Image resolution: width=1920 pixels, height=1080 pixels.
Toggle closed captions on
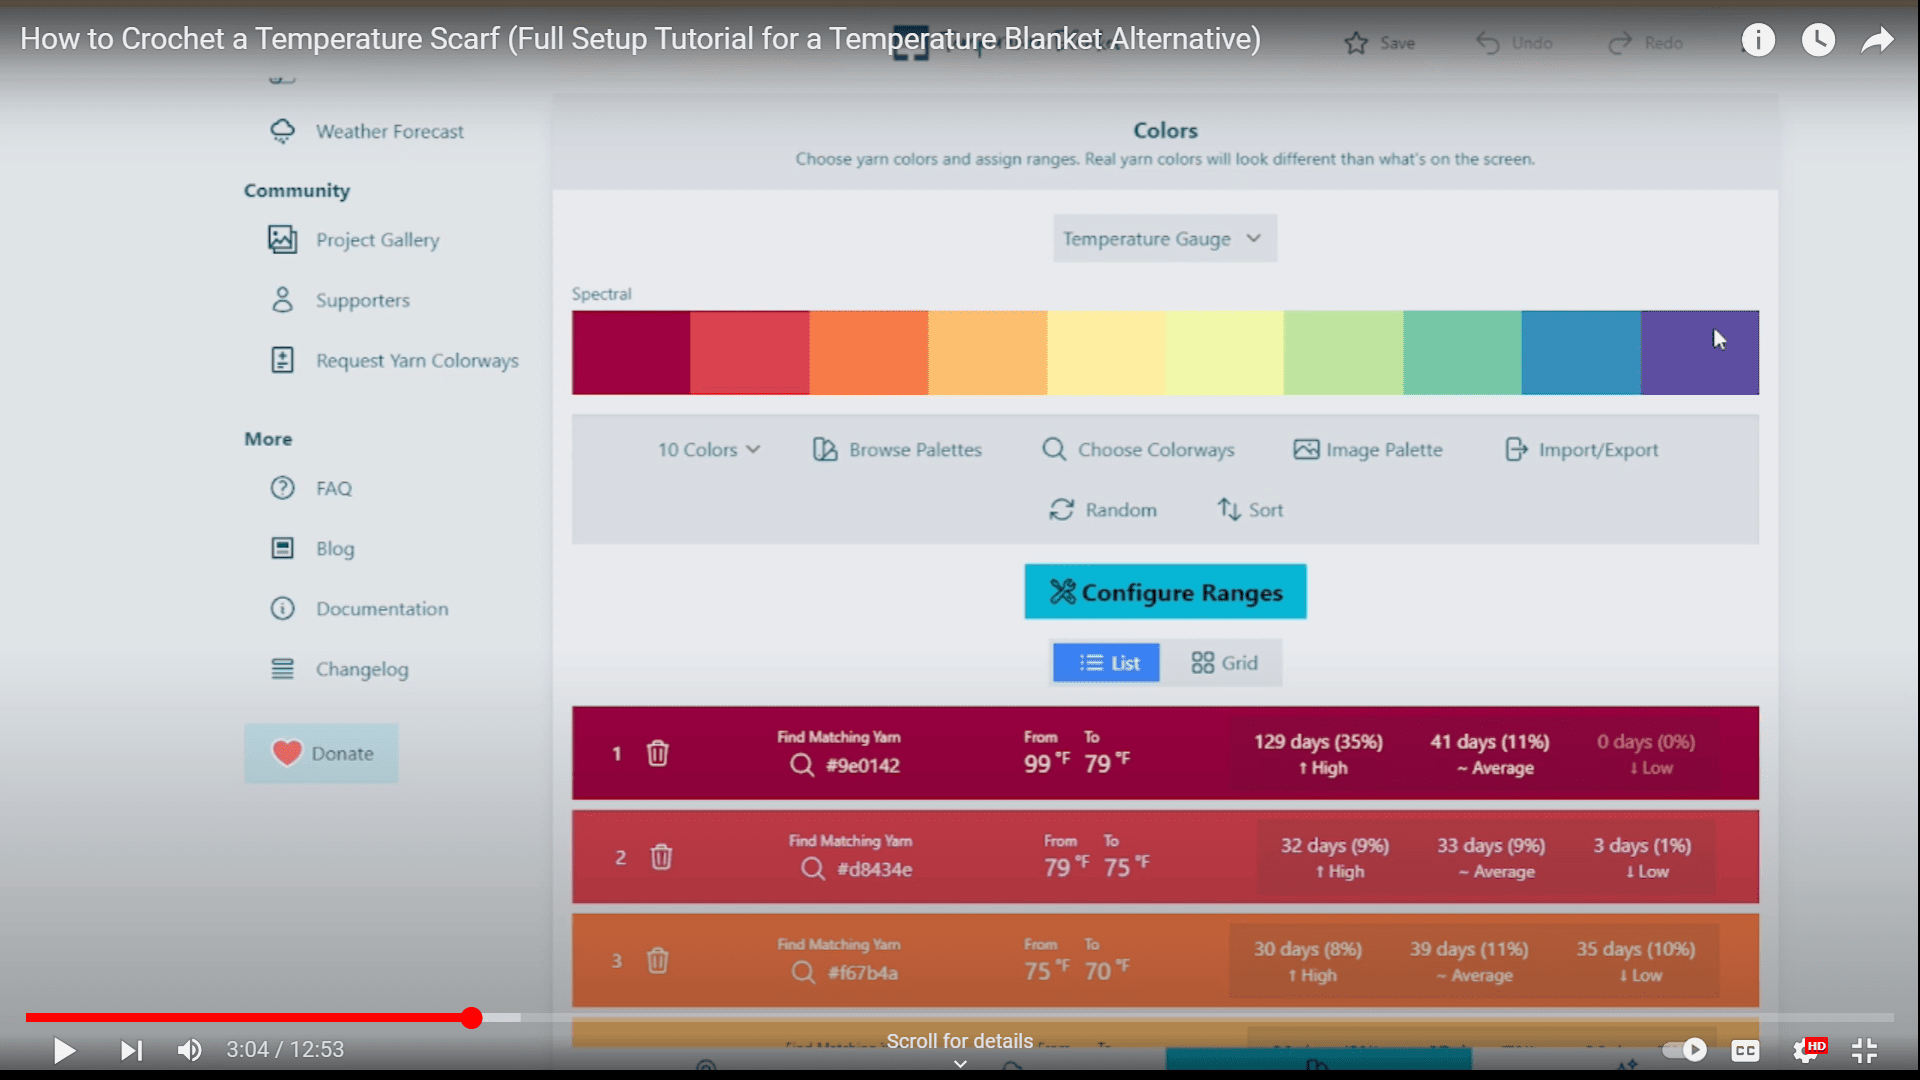point(1745,1050)
